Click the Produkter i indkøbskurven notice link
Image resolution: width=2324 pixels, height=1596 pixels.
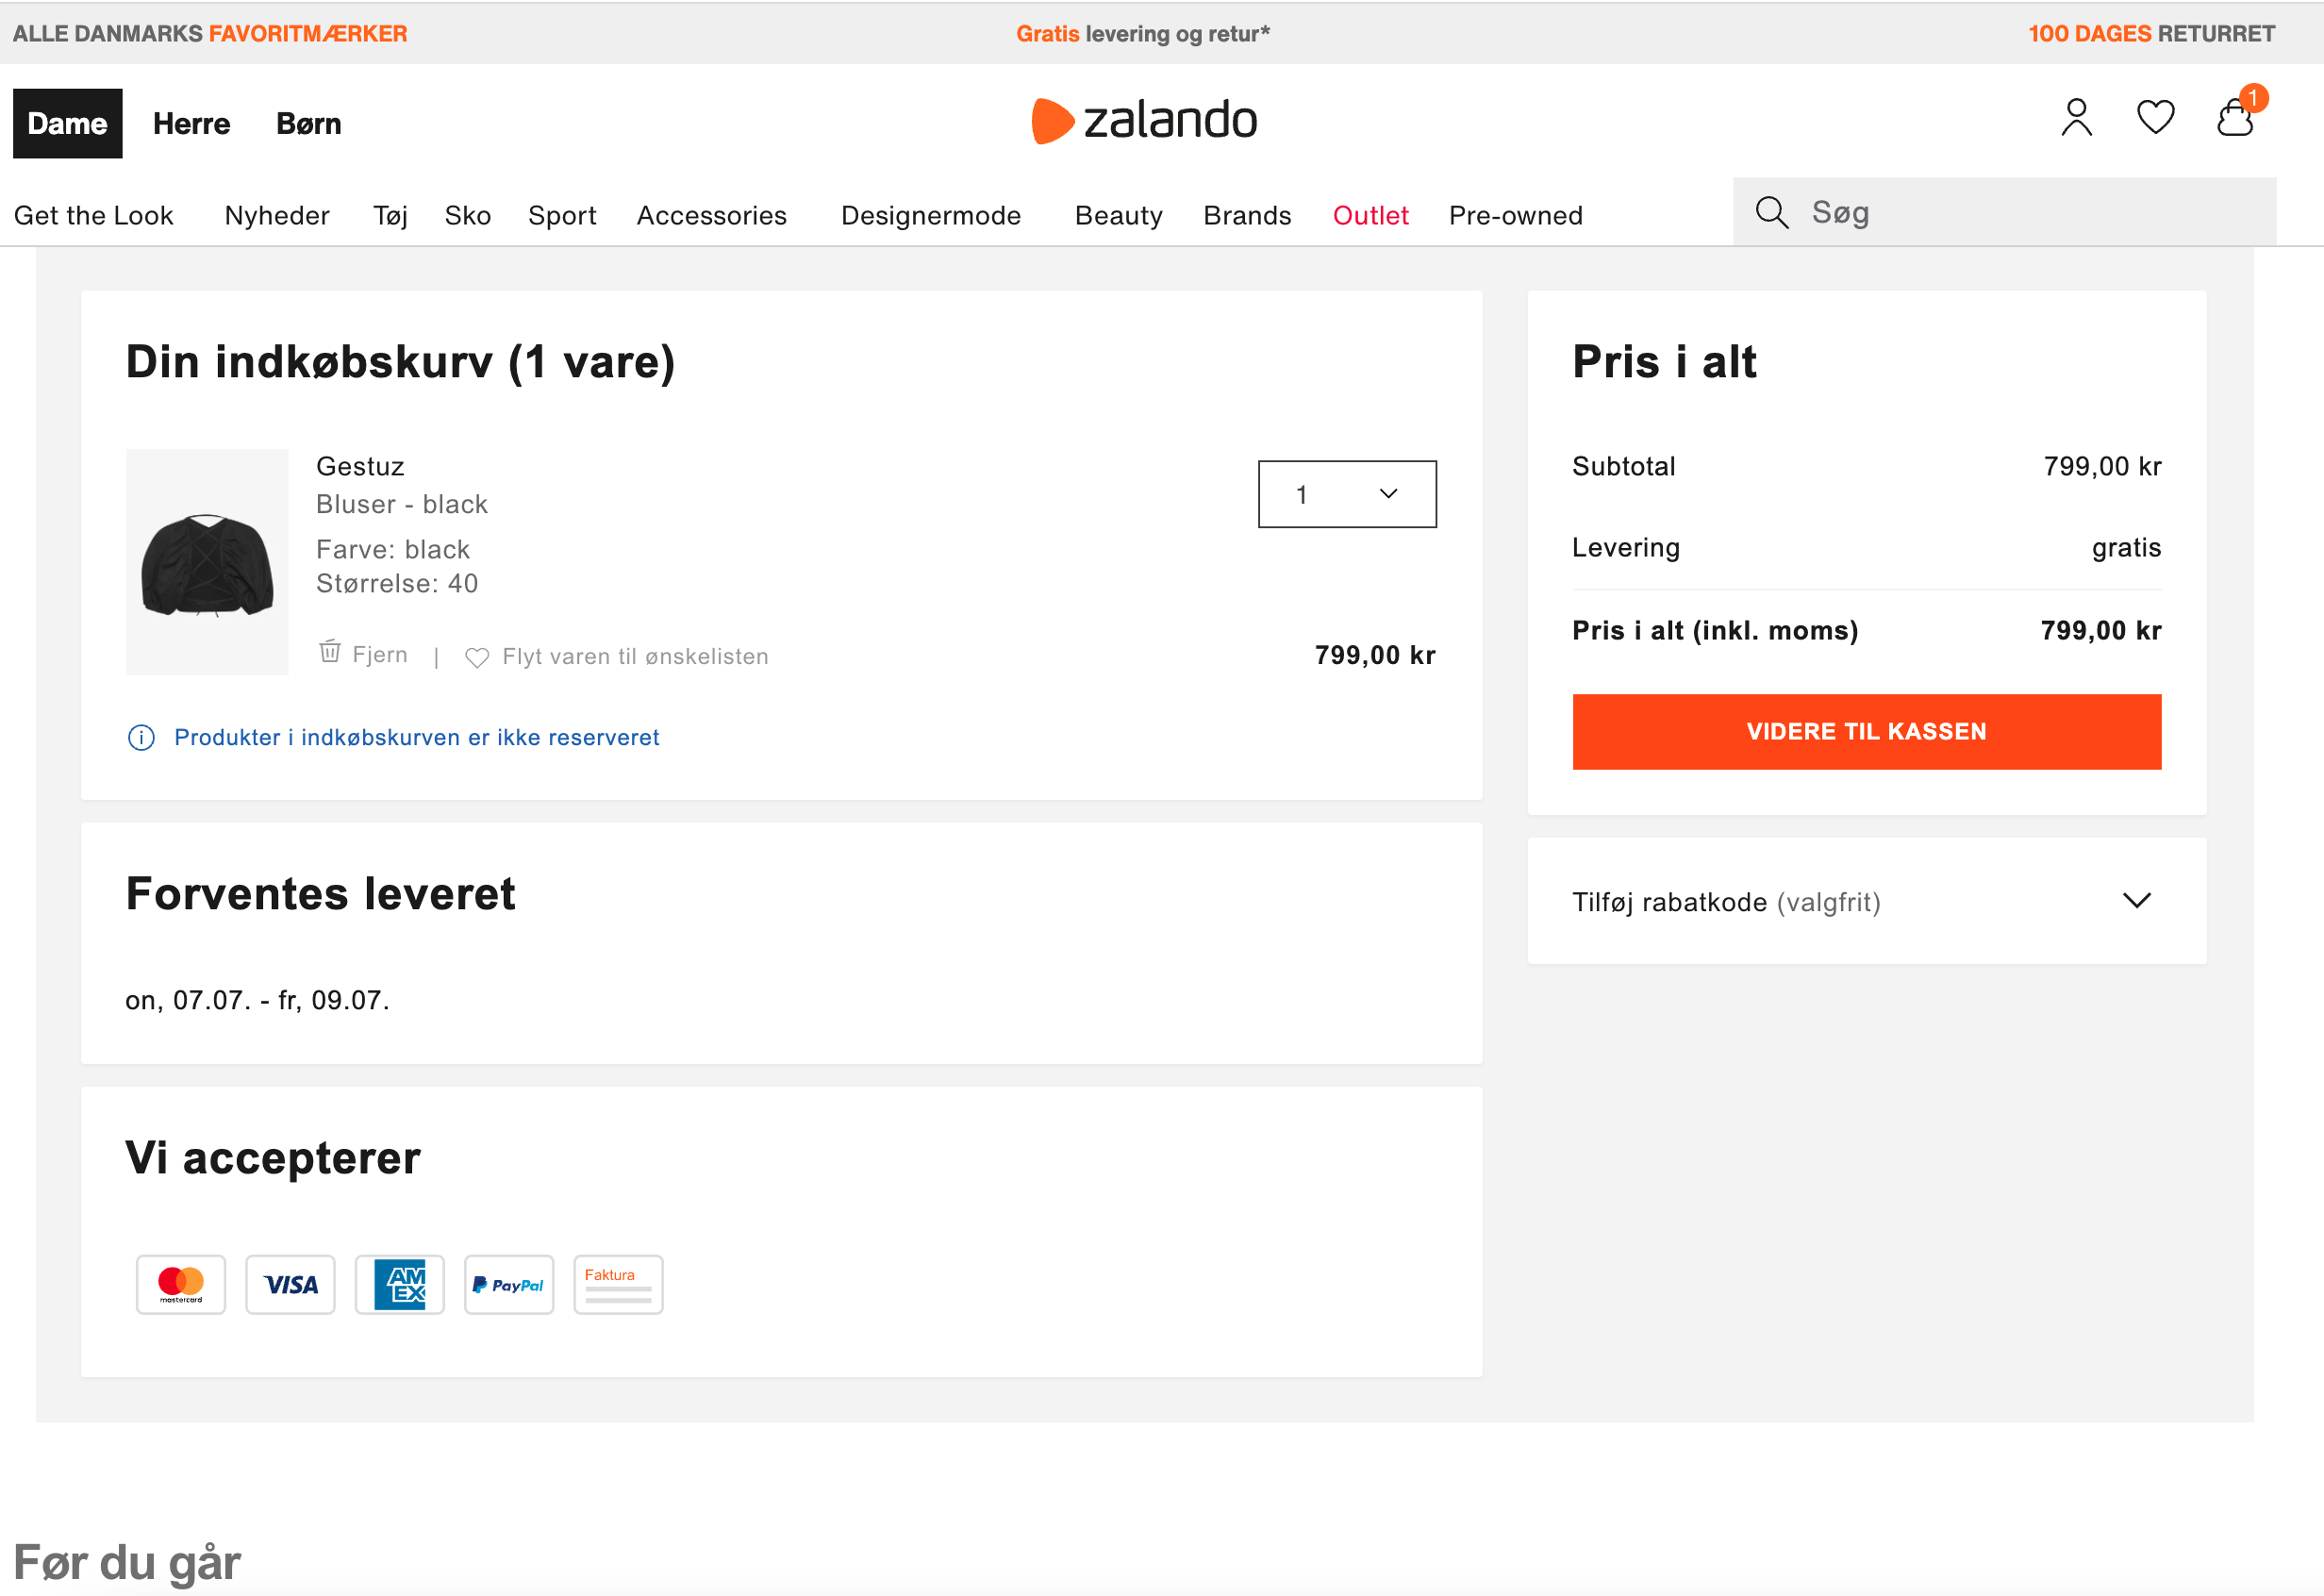416,738
